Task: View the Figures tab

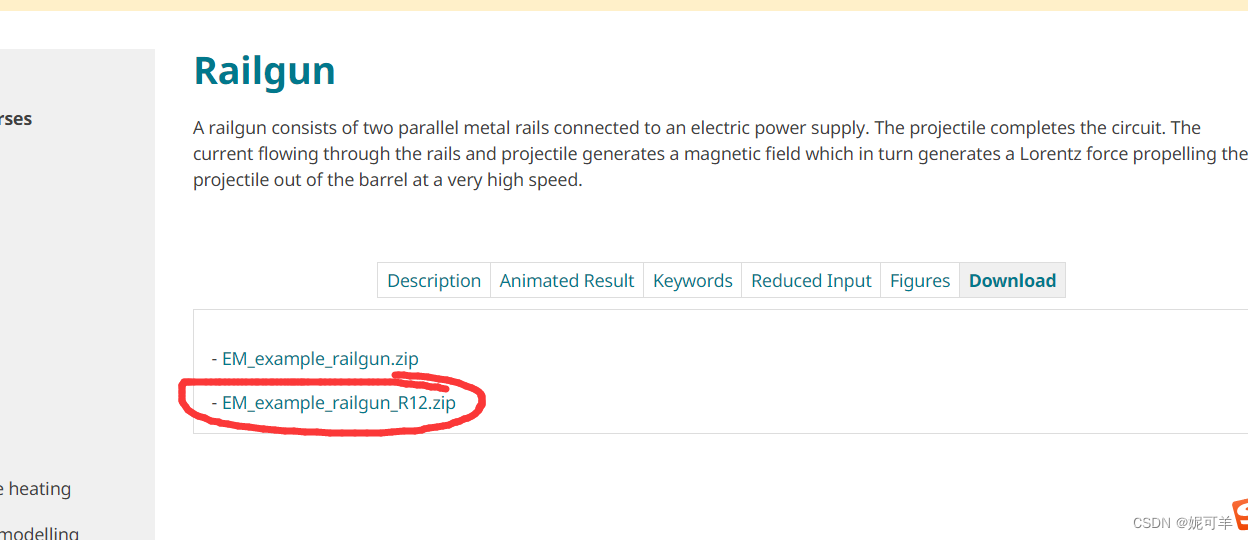Action: coord(920,281)
